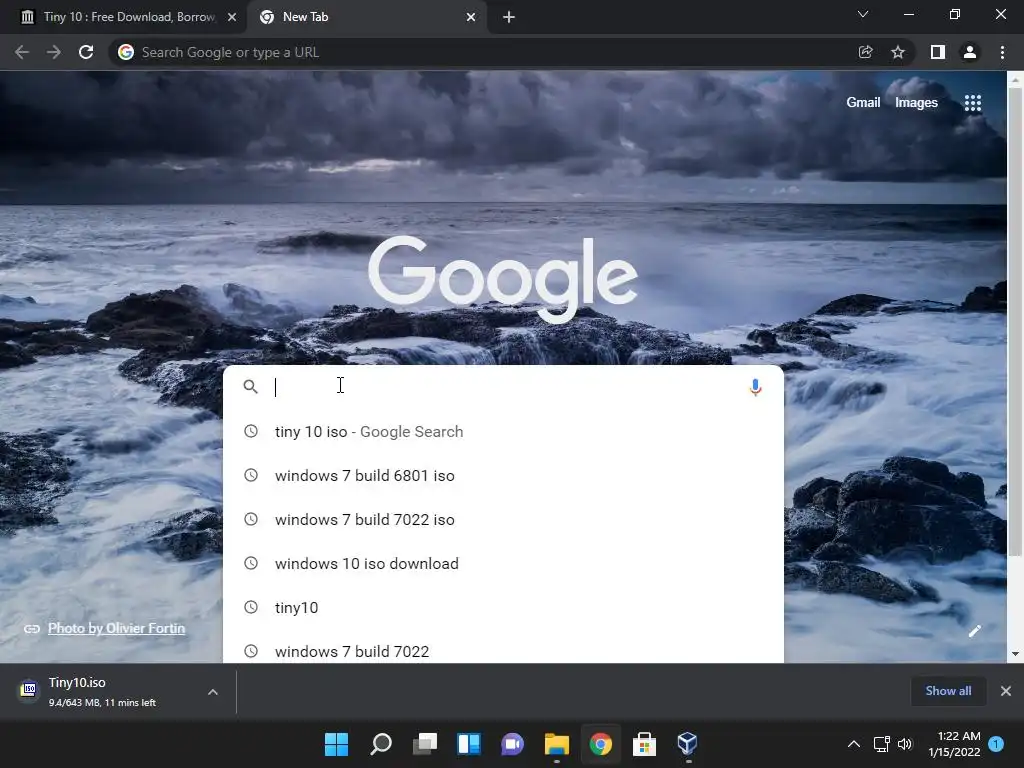Screen dimensions: 1024x768
Task: Click the page scrollbar down arrow
Action: click(x=1015, y=654)
